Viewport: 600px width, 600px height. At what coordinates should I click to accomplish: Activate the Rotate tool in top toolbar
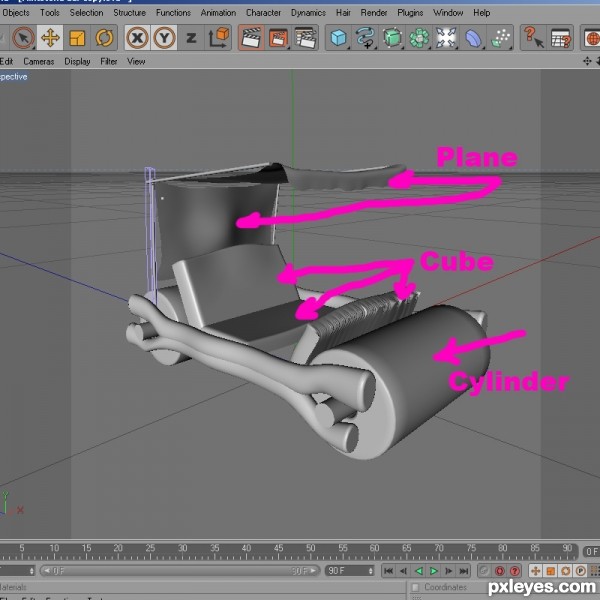coord(104,38)
